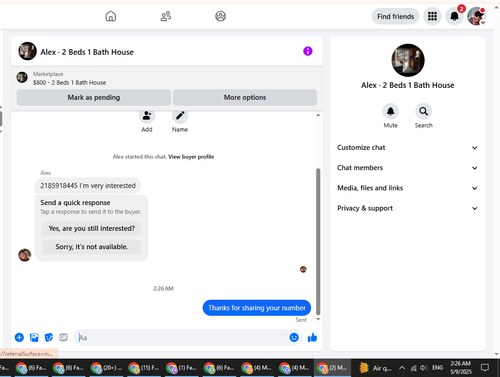This screenshot has width=500, height=377.
Task: Send 'Yes, are you still interested?' response
Action: [x=92, y=228]
